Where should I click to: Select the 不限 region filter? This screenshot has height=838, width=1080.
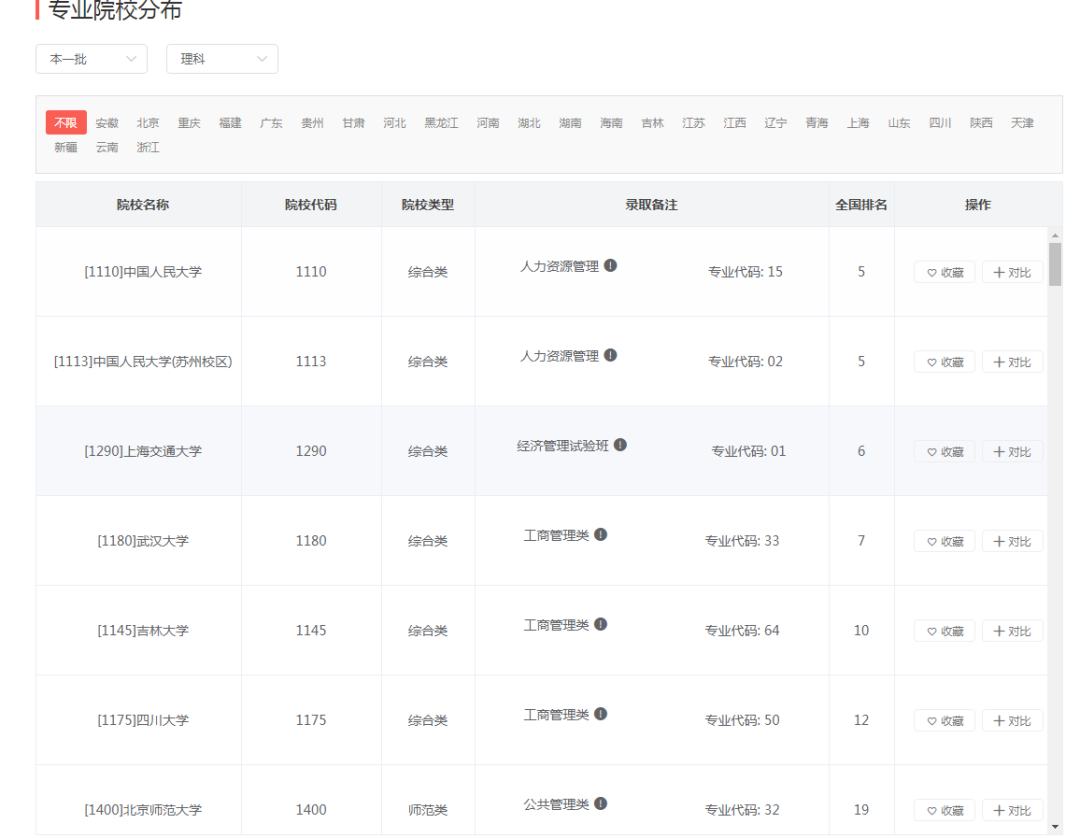point(66,123)
